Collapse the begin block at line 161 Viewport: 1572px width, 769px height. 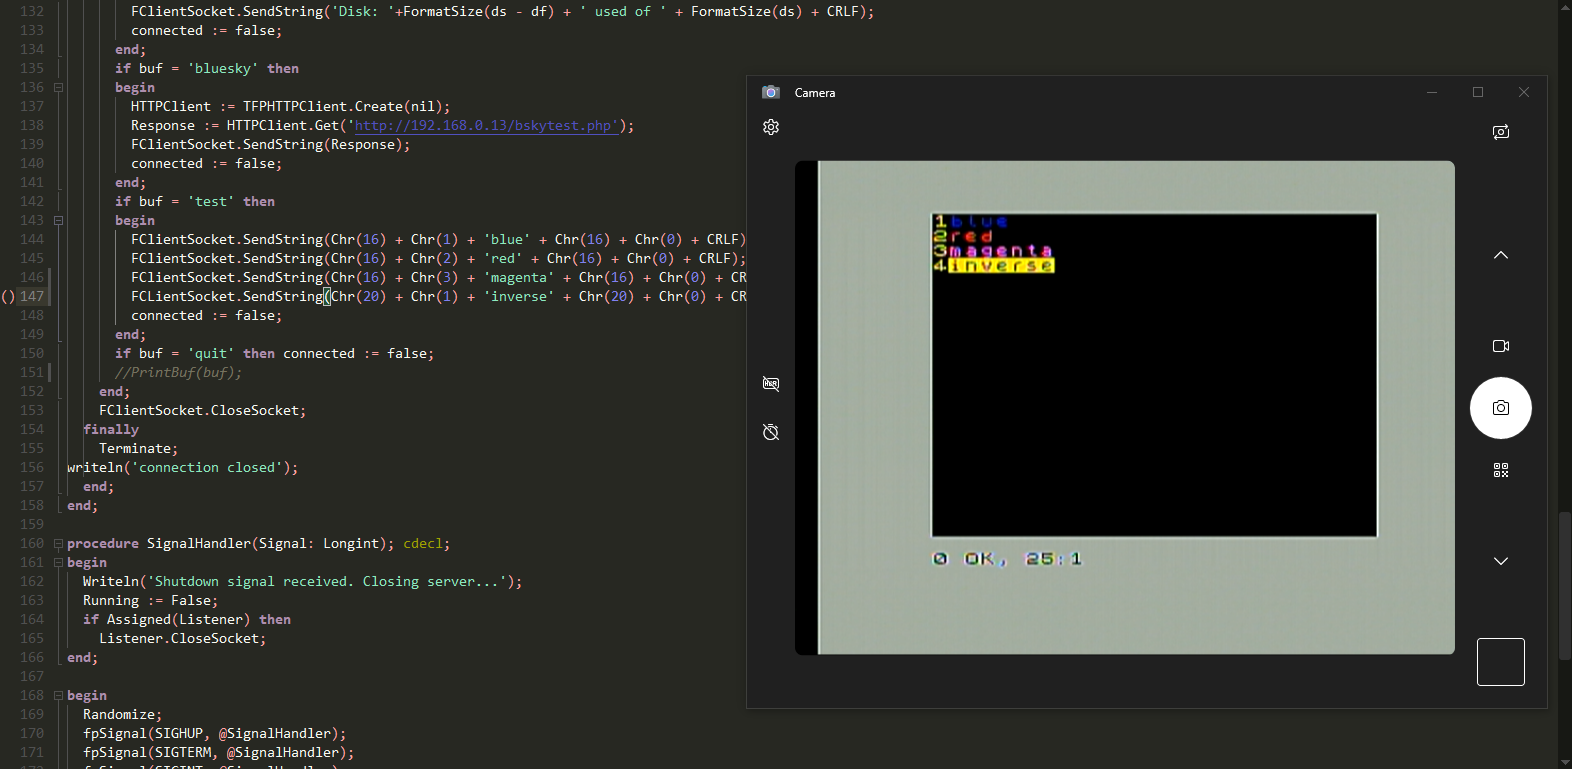(58, 563)
